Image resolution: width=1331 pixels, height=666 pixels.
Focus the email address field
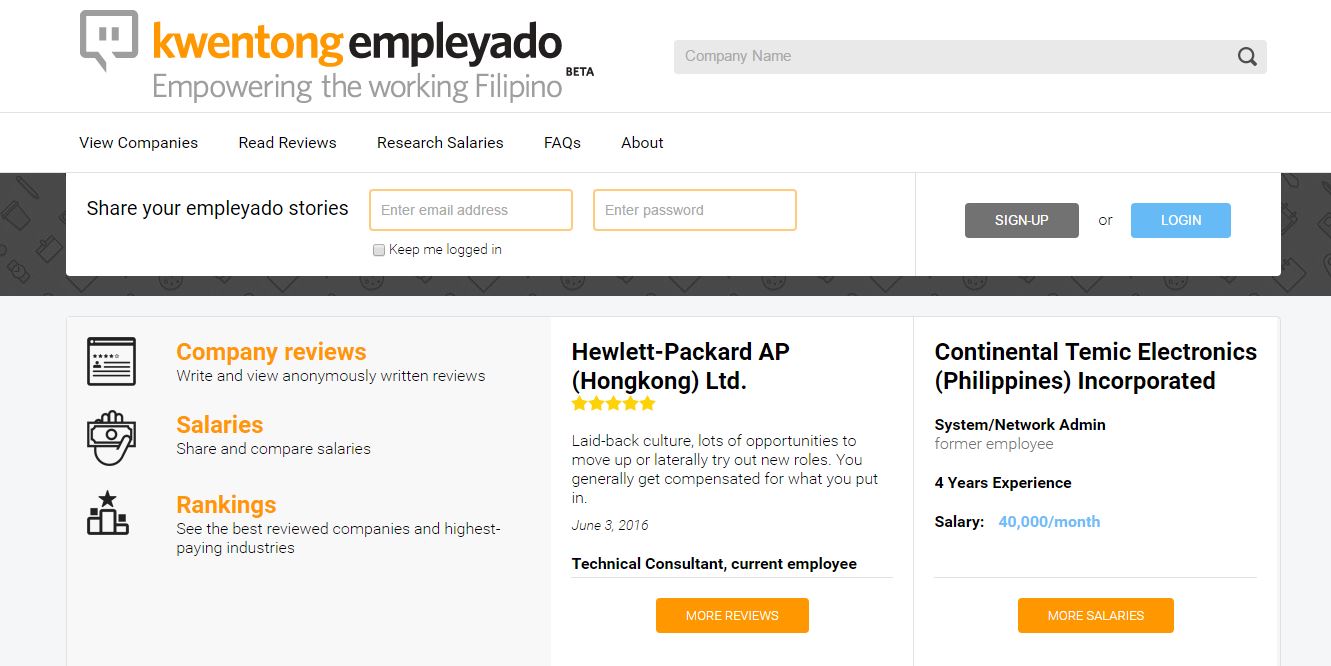[471, 210]
